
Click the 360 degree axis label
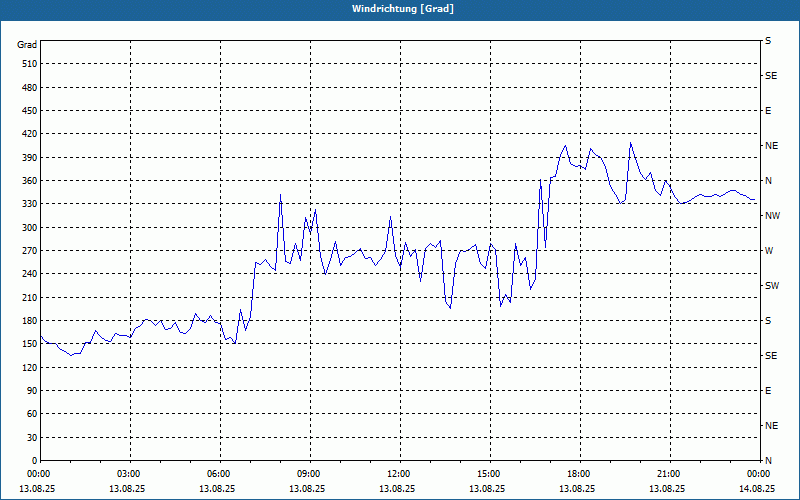[30, 181]
